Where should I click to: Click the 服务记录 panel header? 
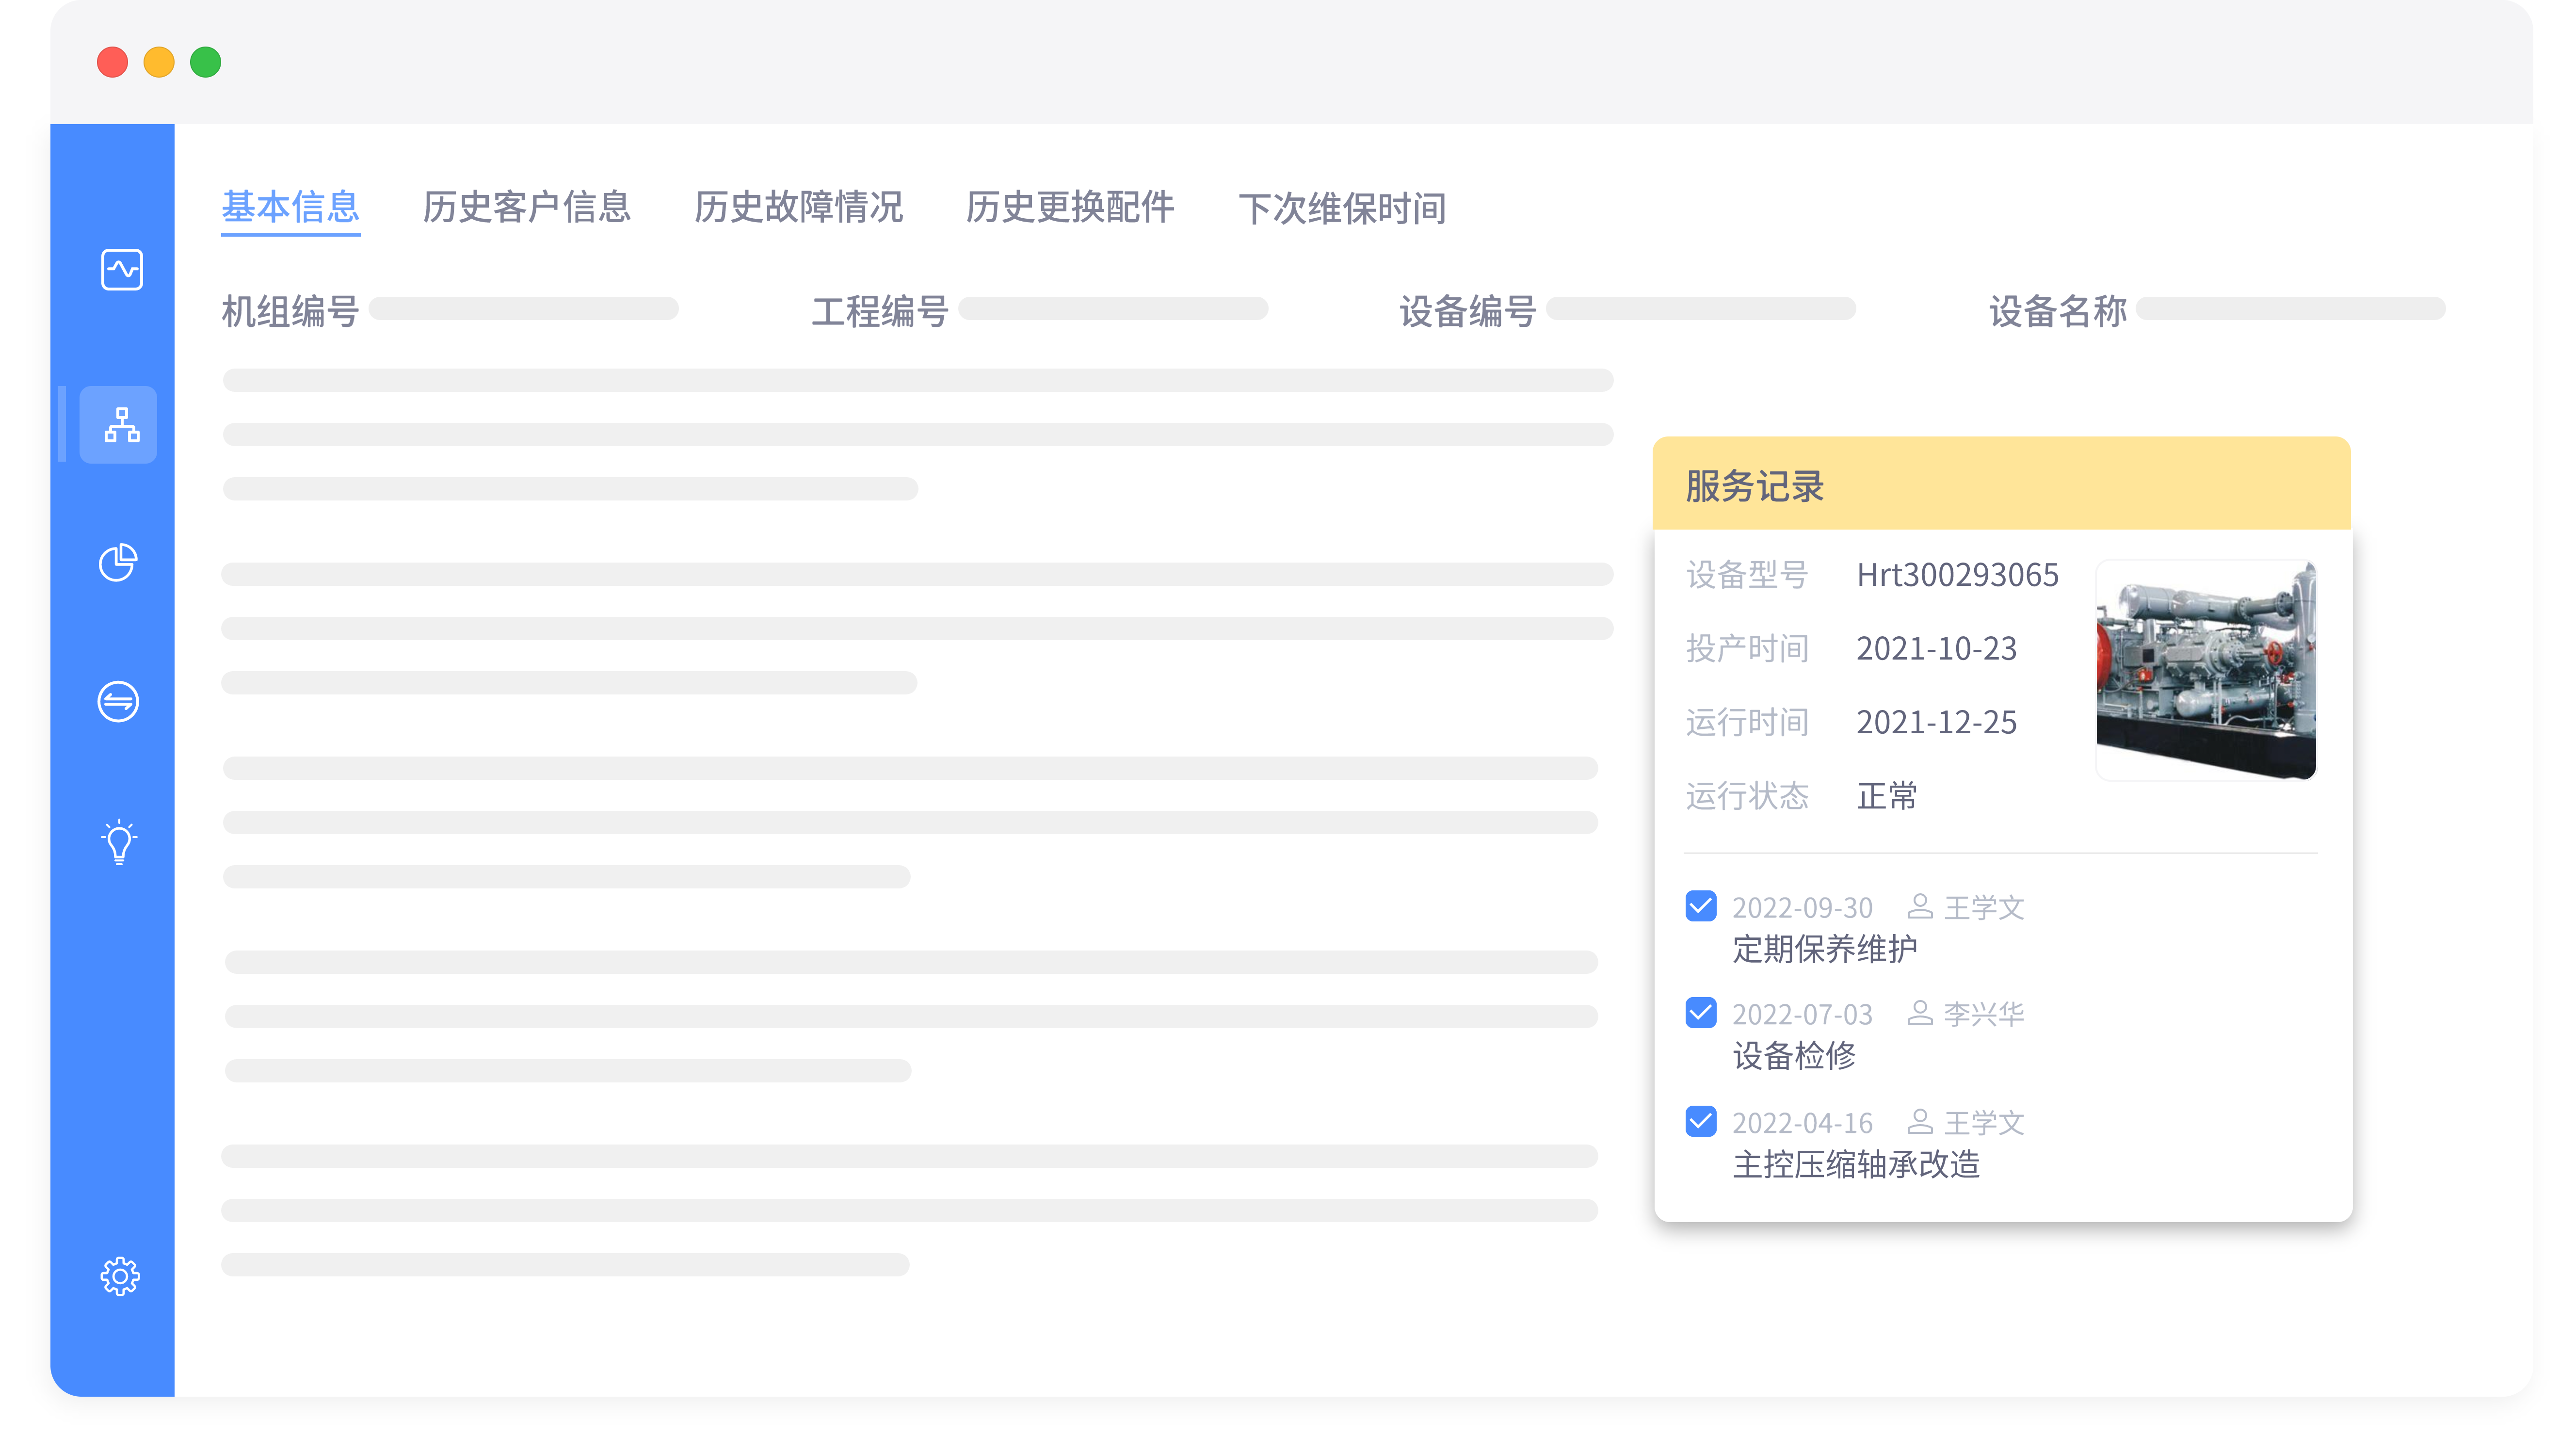(2001, 484)
